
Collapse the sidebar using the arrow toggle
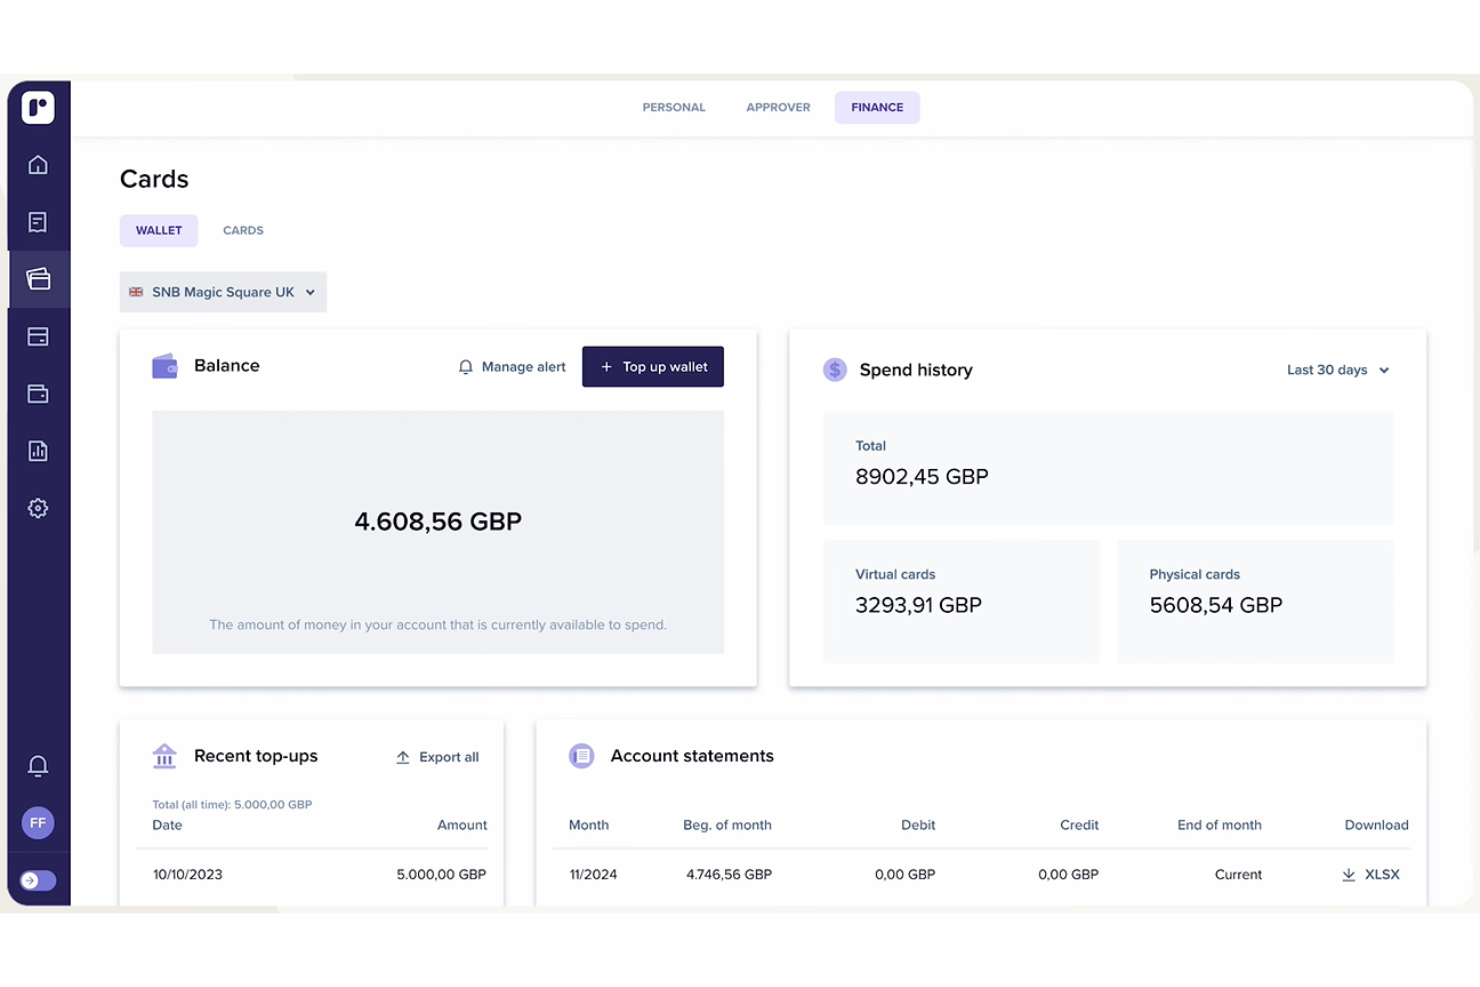point(38,880)
